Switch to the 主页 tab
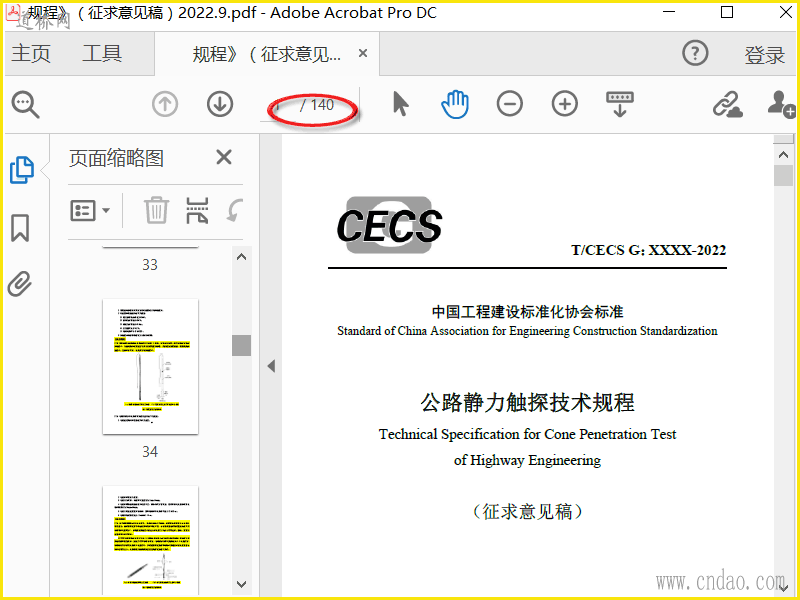800x600 pixels. [x=31, y=54]
